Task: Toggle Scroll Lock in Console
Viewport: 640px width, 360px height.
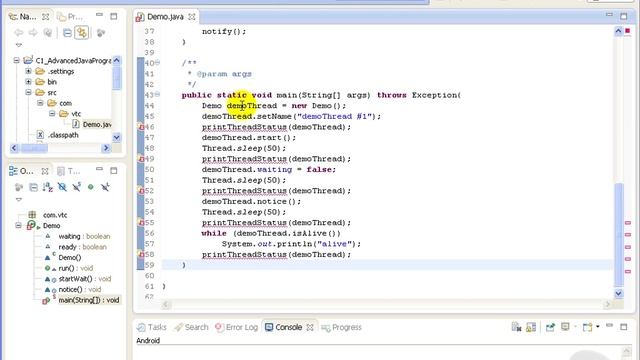Action: [531, 327]
